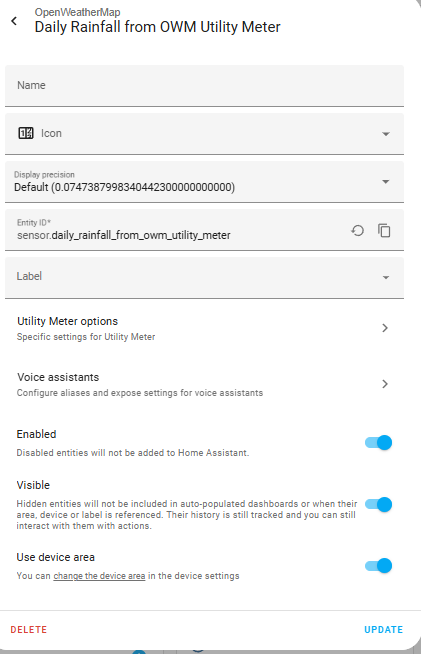The height and width of the screenshot is (654, 421).
Task: Open the Icon picker dropdown arrow
Action: (x=386, y=134)
